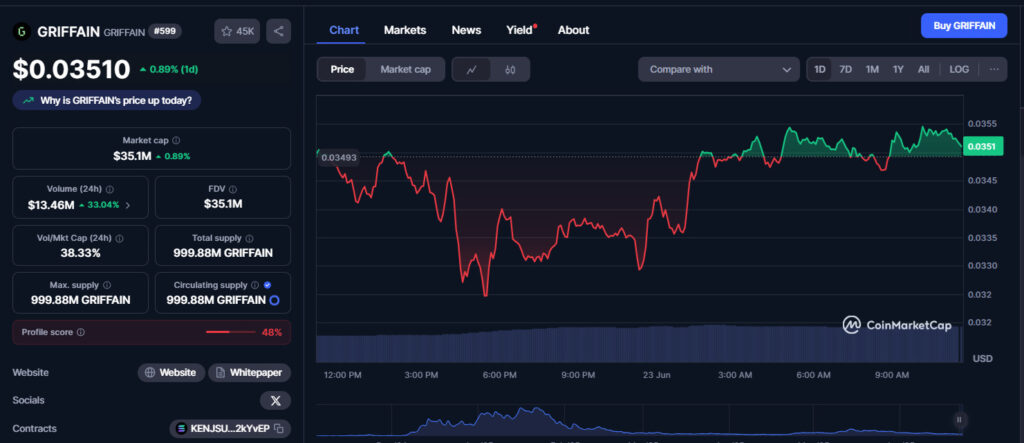Select the 7D time range
Image resolution: width=1024 pixels, height=443 pixels.
tap(846, 69)
